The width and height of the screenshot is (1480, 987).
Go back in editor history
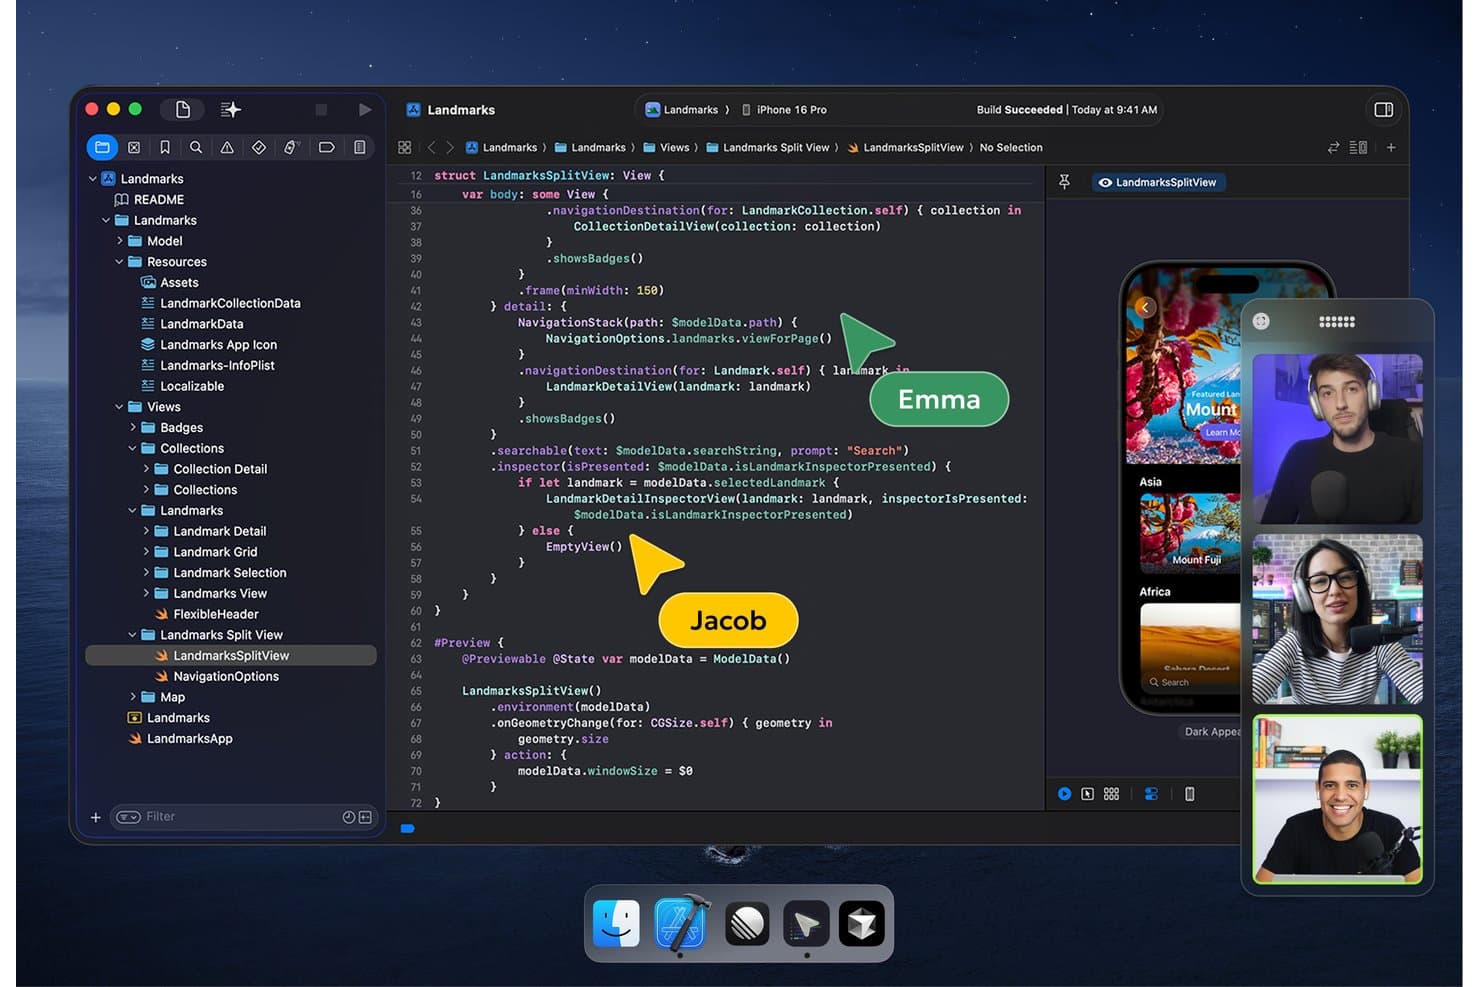[432, 147]
